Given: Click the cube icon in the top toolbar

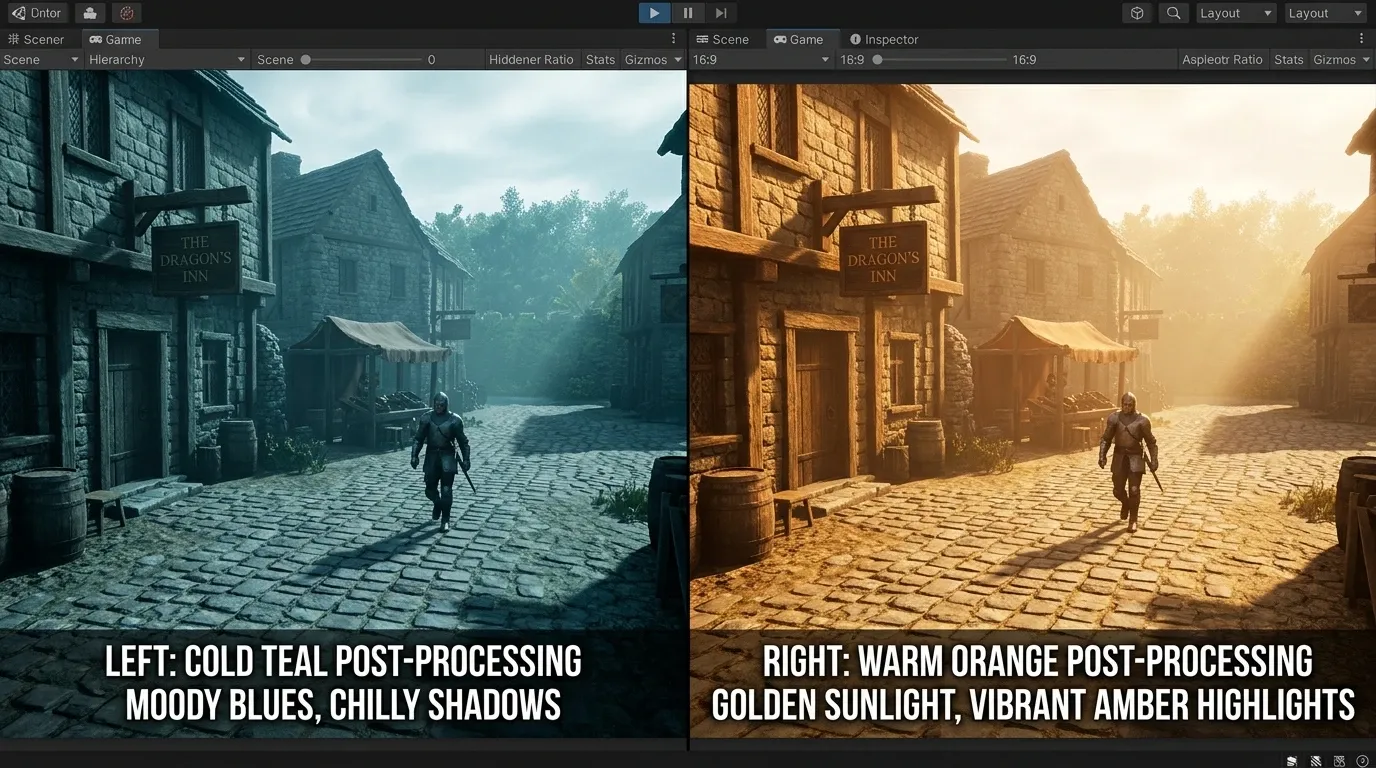Looking at the screenshot, I should click(1137, 13).
